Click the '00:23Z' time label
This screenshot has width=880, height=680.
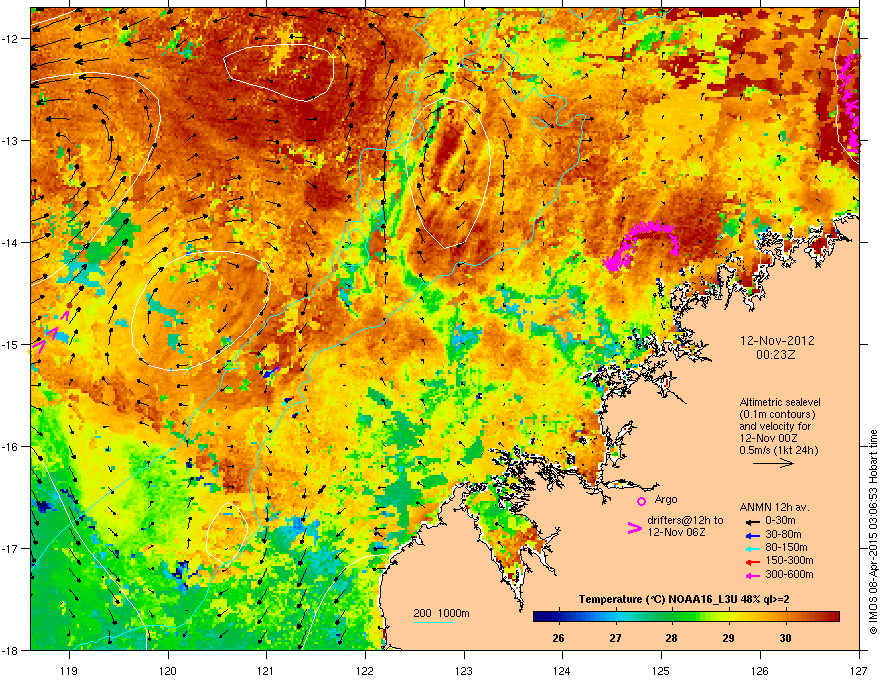pyautogui.click(x=776, y=355)
